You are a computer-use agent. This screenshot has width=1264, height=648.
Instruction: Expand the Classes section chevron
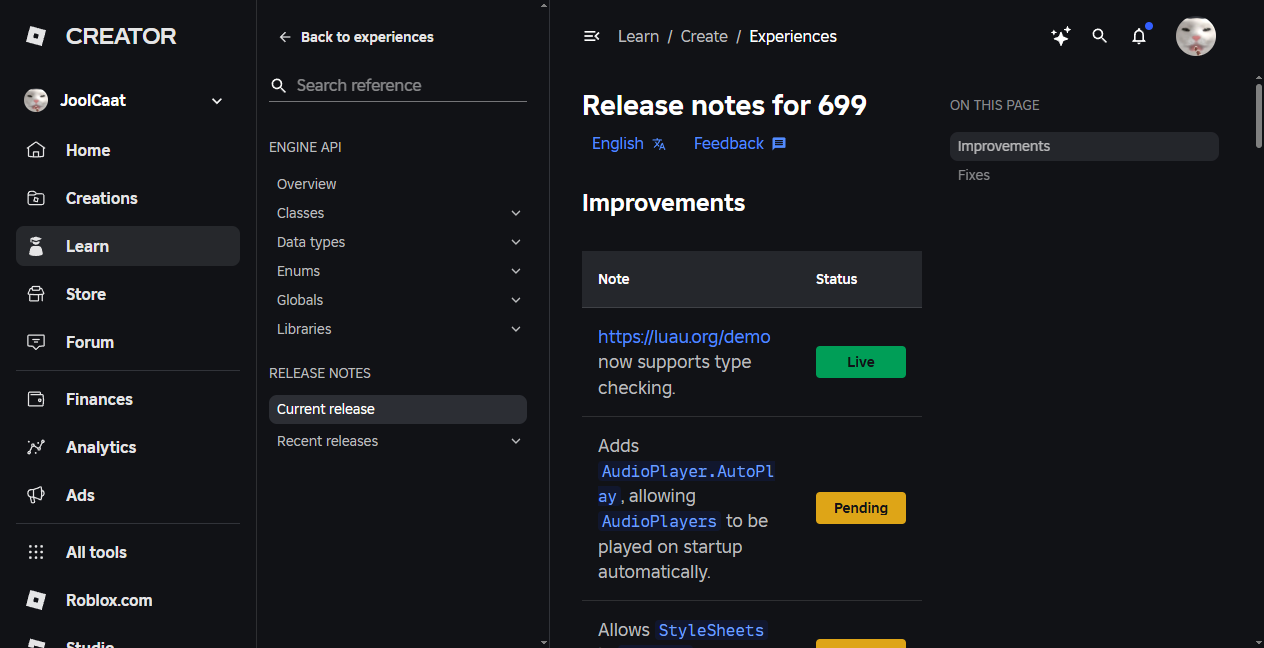pos(516,213)
